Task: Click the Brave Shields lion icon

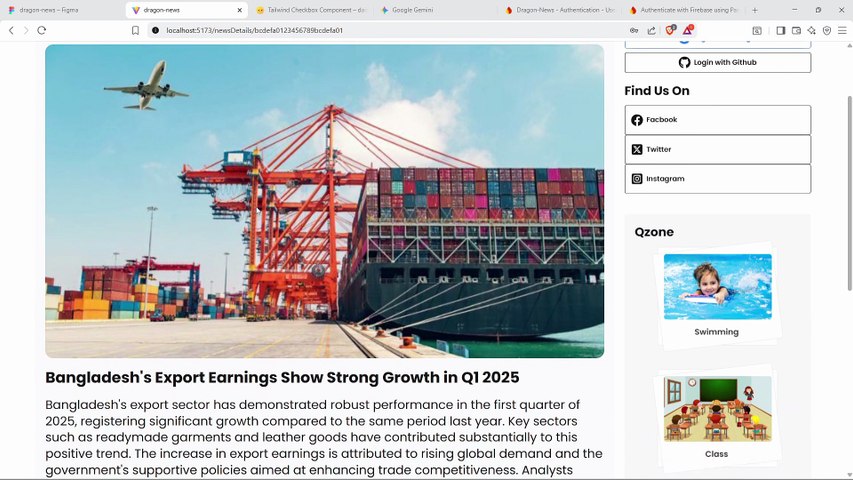Action: coord(670,30)
